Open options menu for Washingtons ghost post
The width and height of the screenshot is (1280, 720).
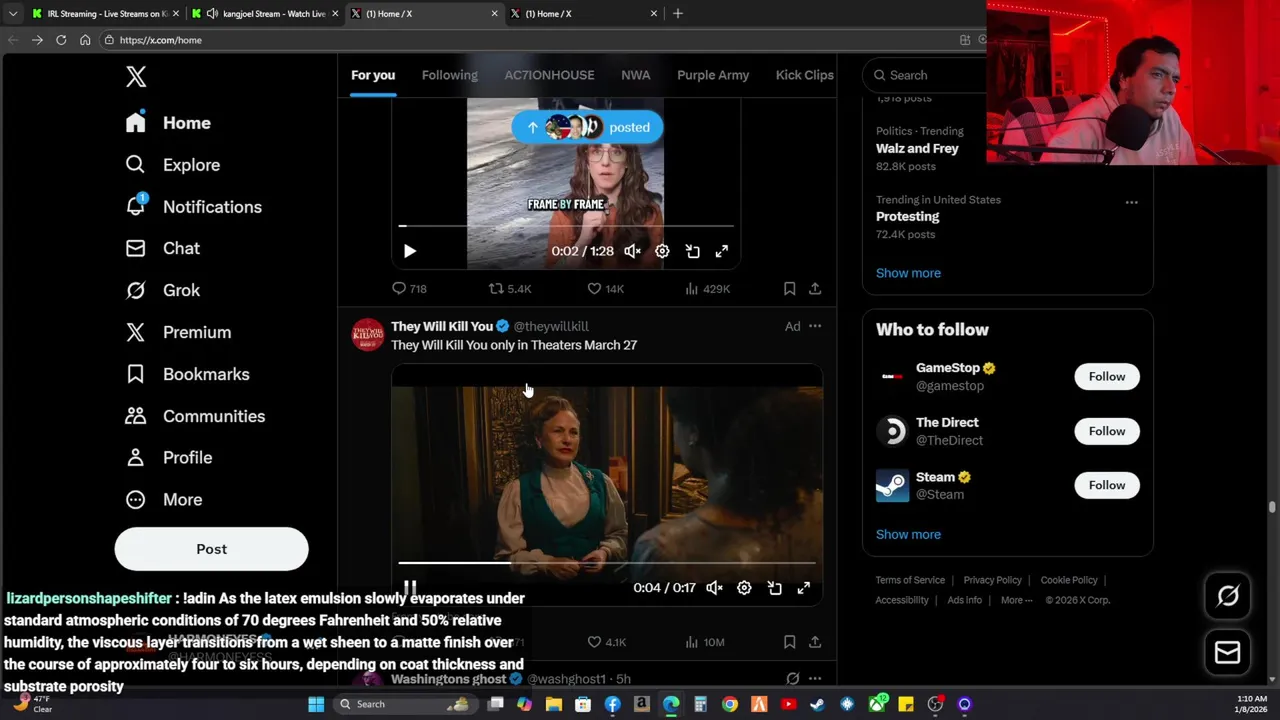coord(815,679)
